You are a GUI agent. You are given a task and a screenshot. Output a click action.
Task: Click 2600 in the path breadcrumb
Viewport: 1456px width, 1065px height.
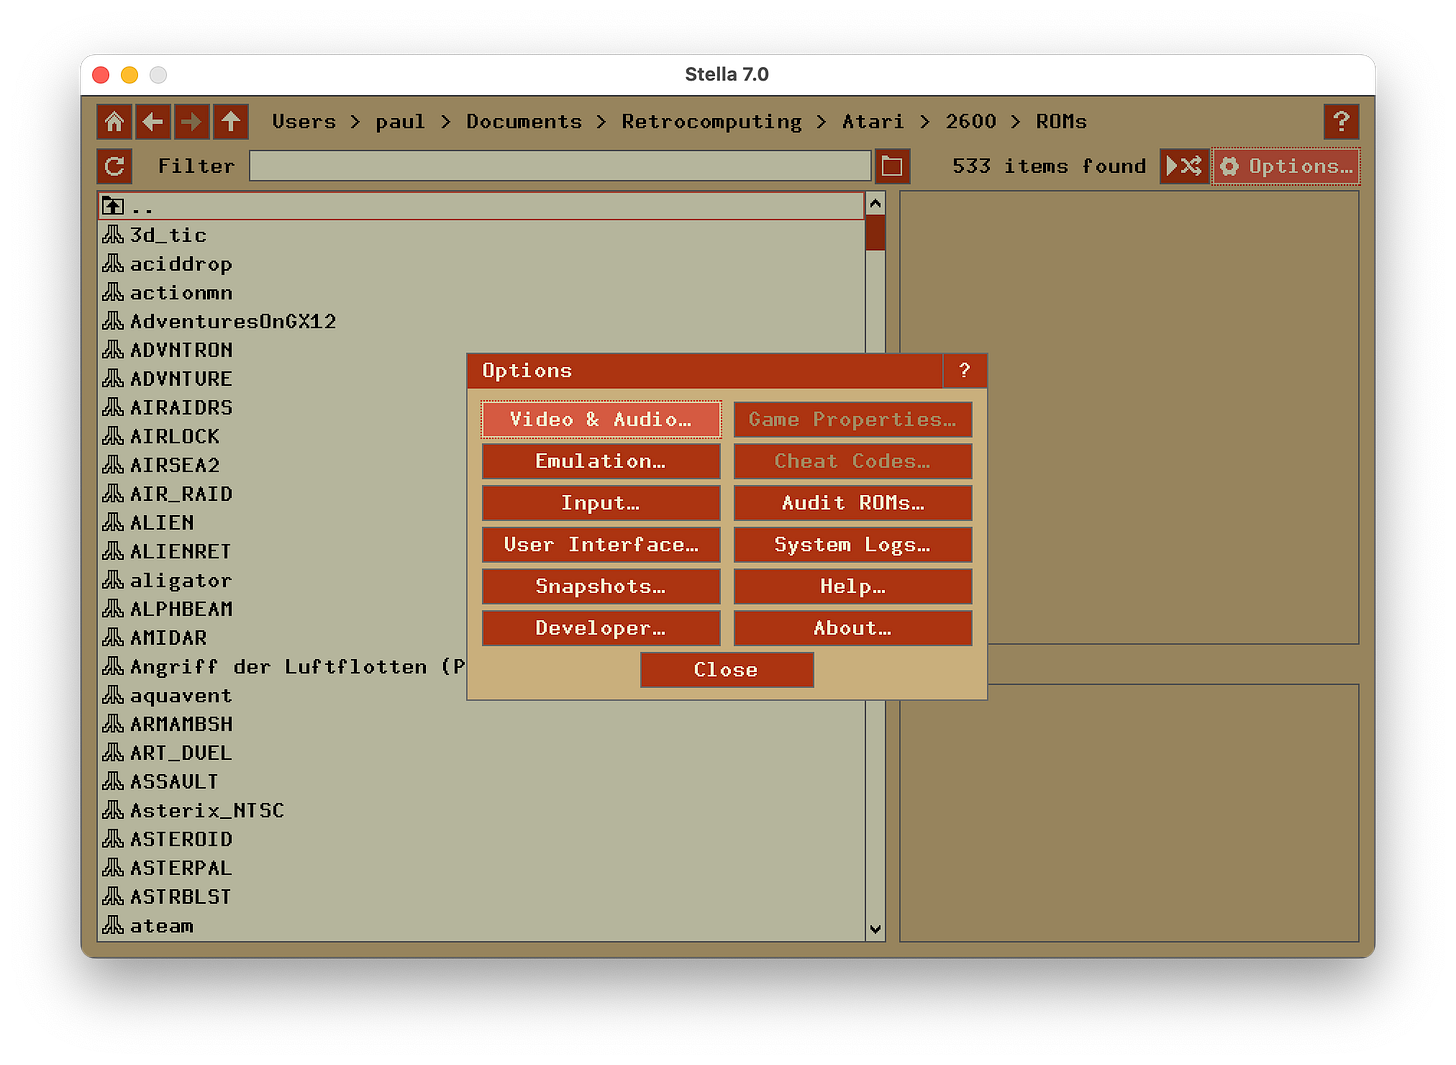coord(971,122)
